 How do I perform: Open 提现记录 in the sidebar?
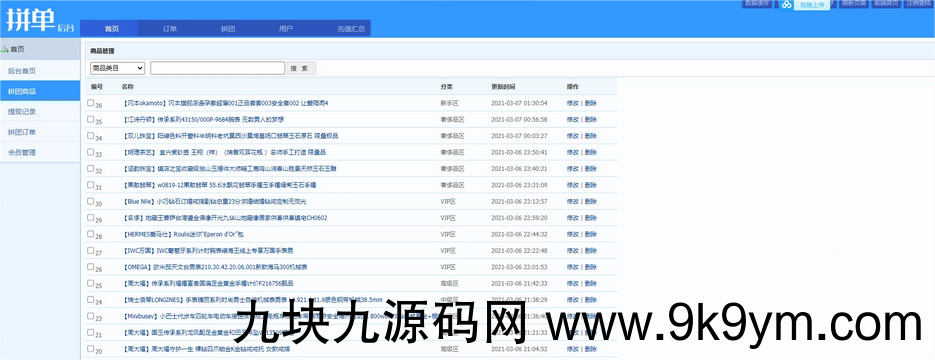tap(40, 111)
